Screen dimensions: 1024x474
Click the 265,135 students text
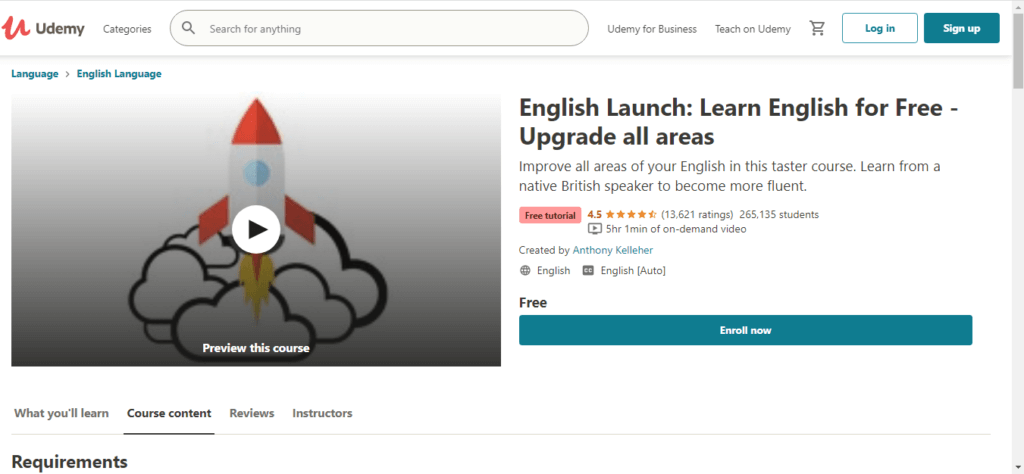tap(779, 214)
